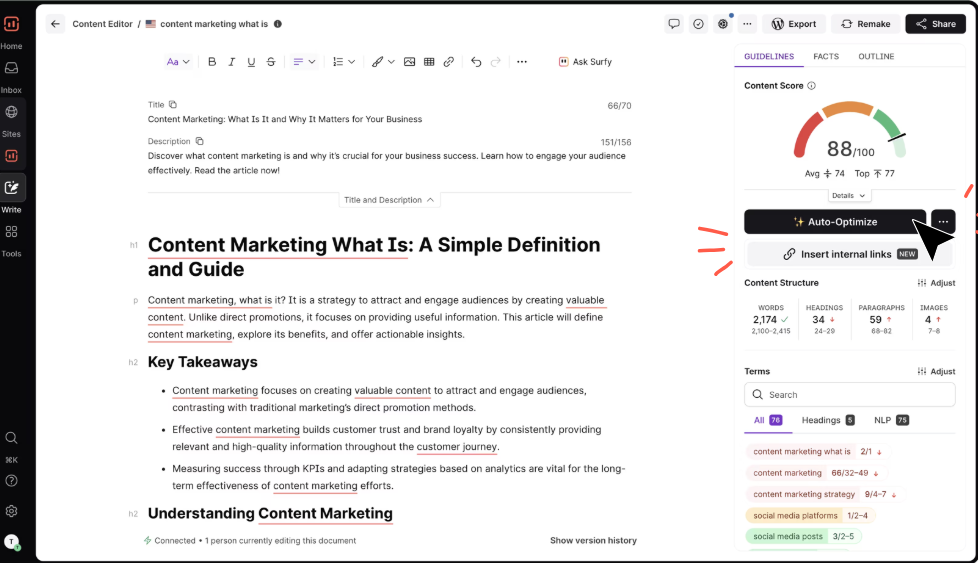Open the list style dropdown
Screen dimensions: 978x563
[x=343, y=62]
